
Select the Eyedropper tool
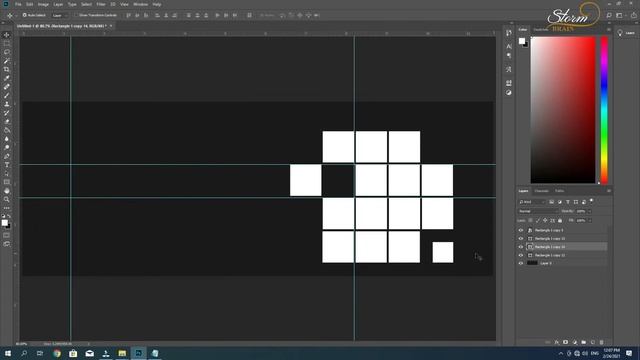[x=7, y=78]
